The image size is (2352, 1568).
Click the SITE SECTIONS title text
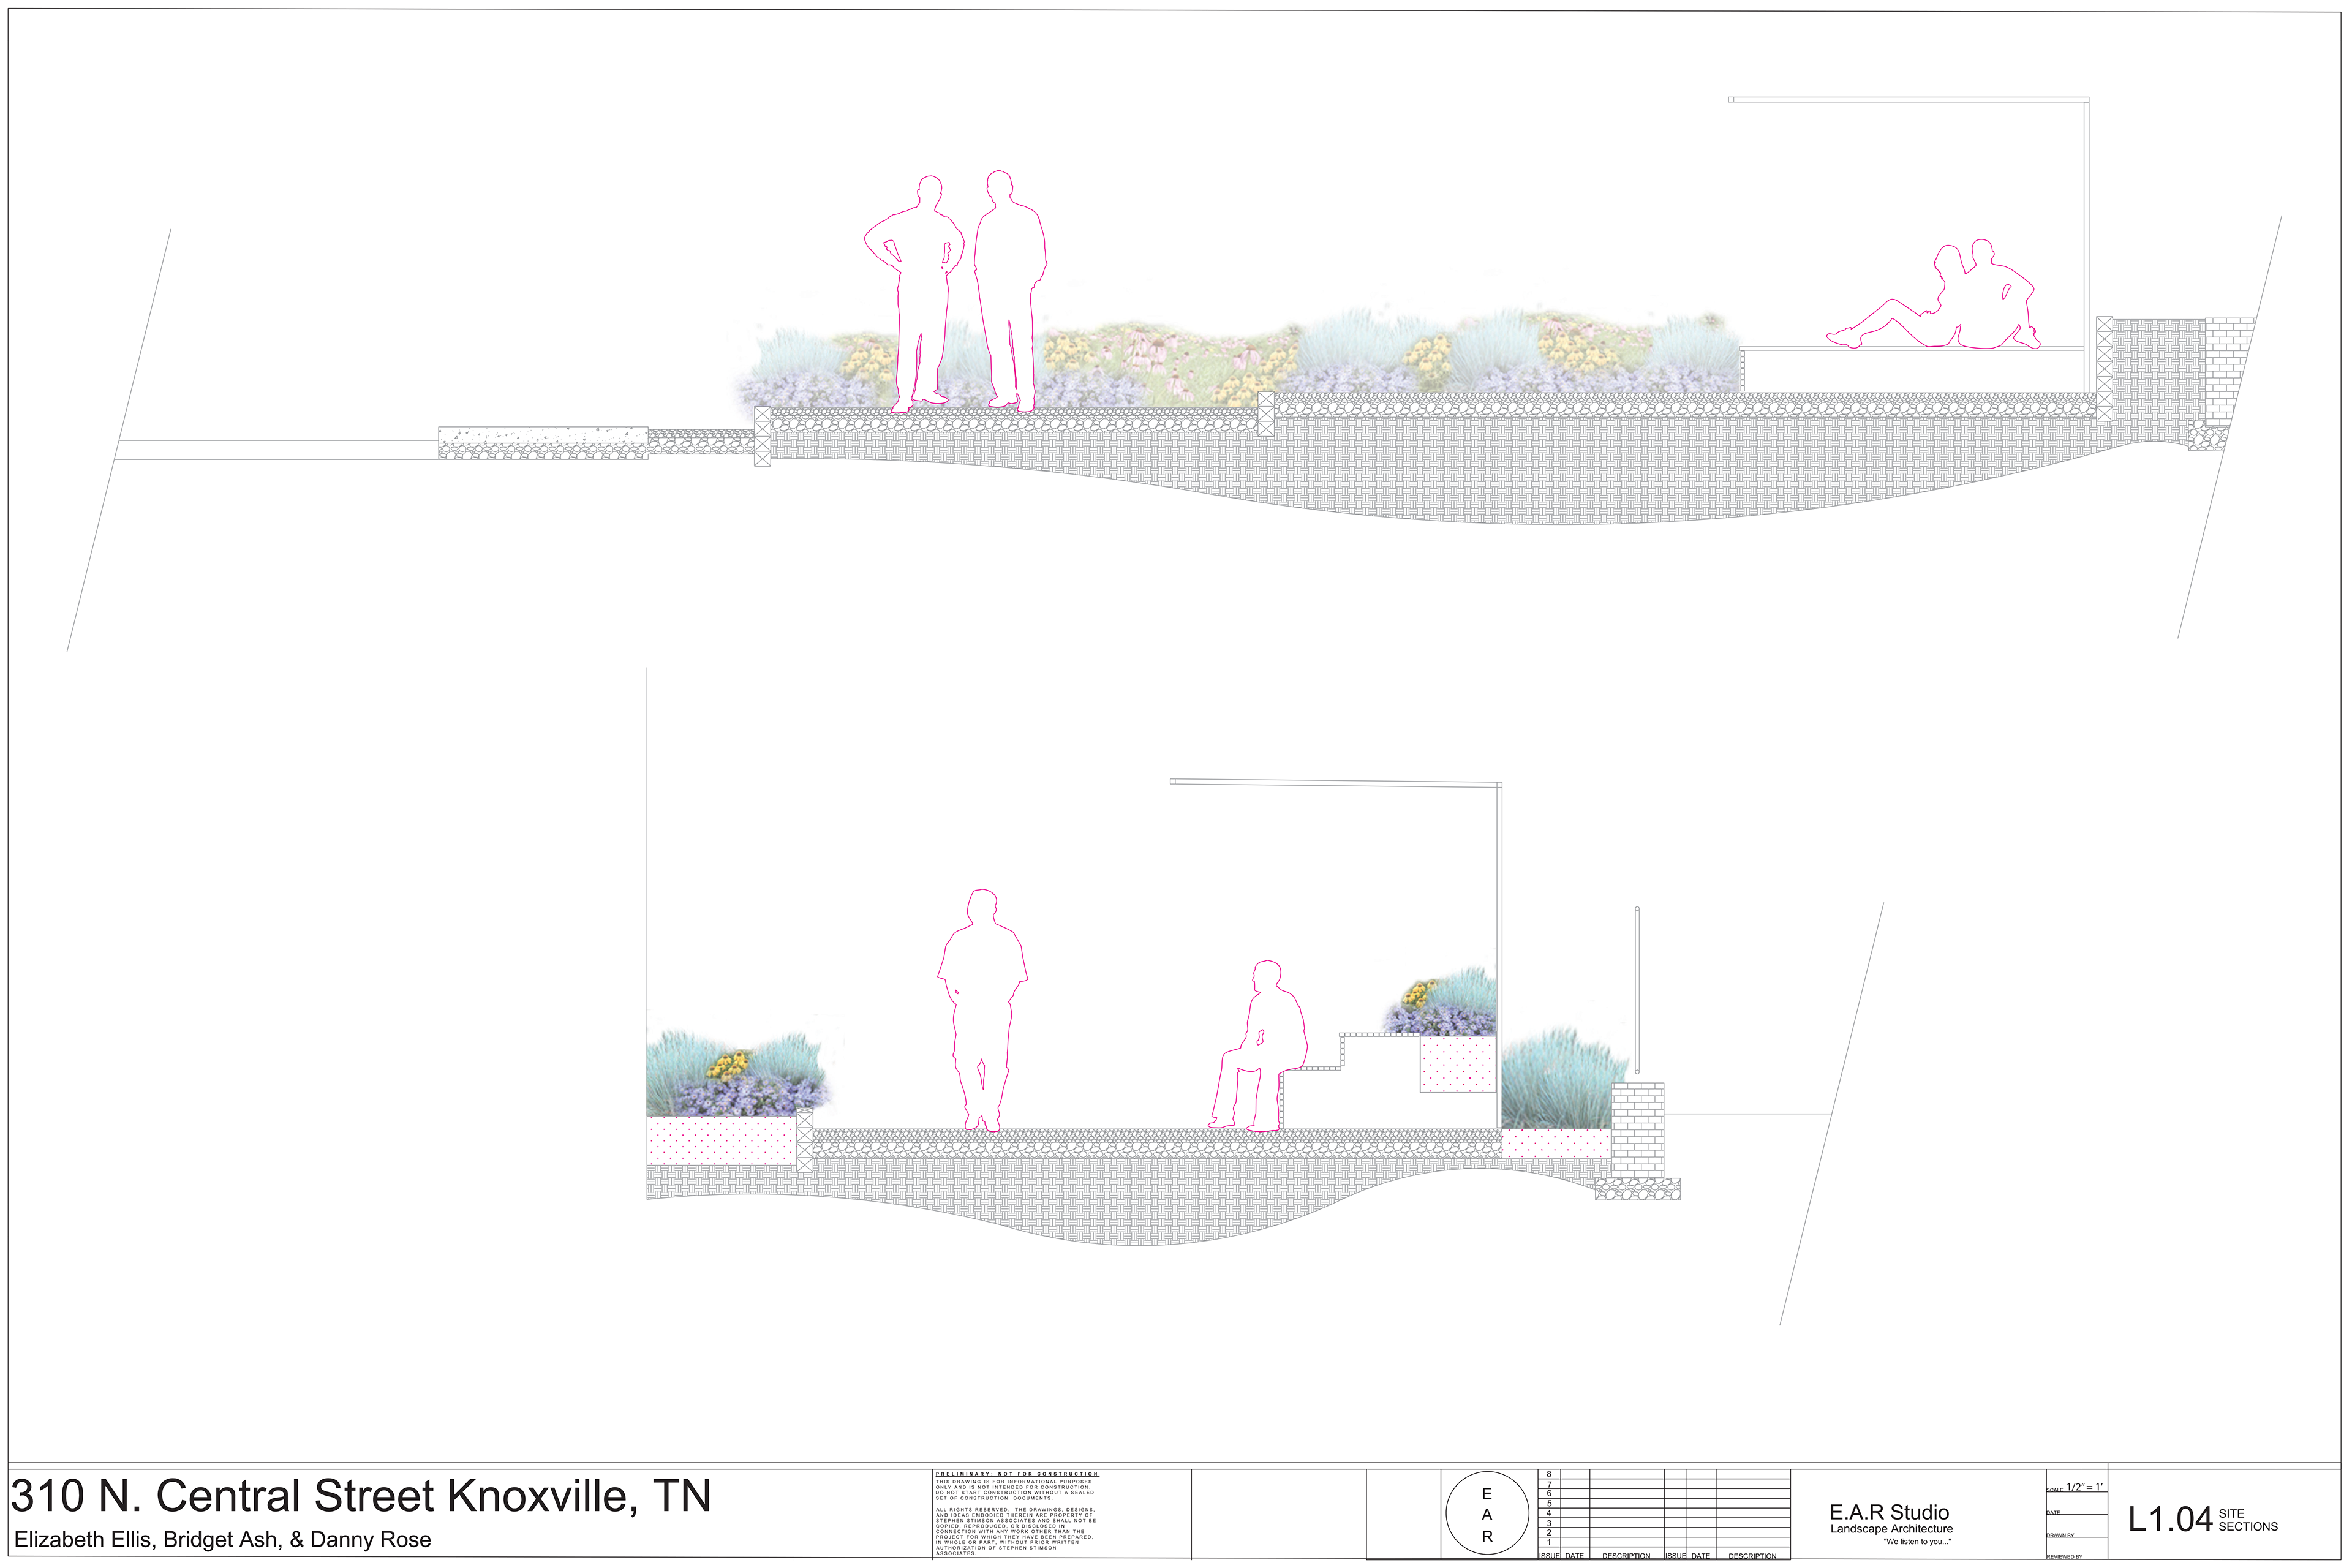point(2247,1520)
